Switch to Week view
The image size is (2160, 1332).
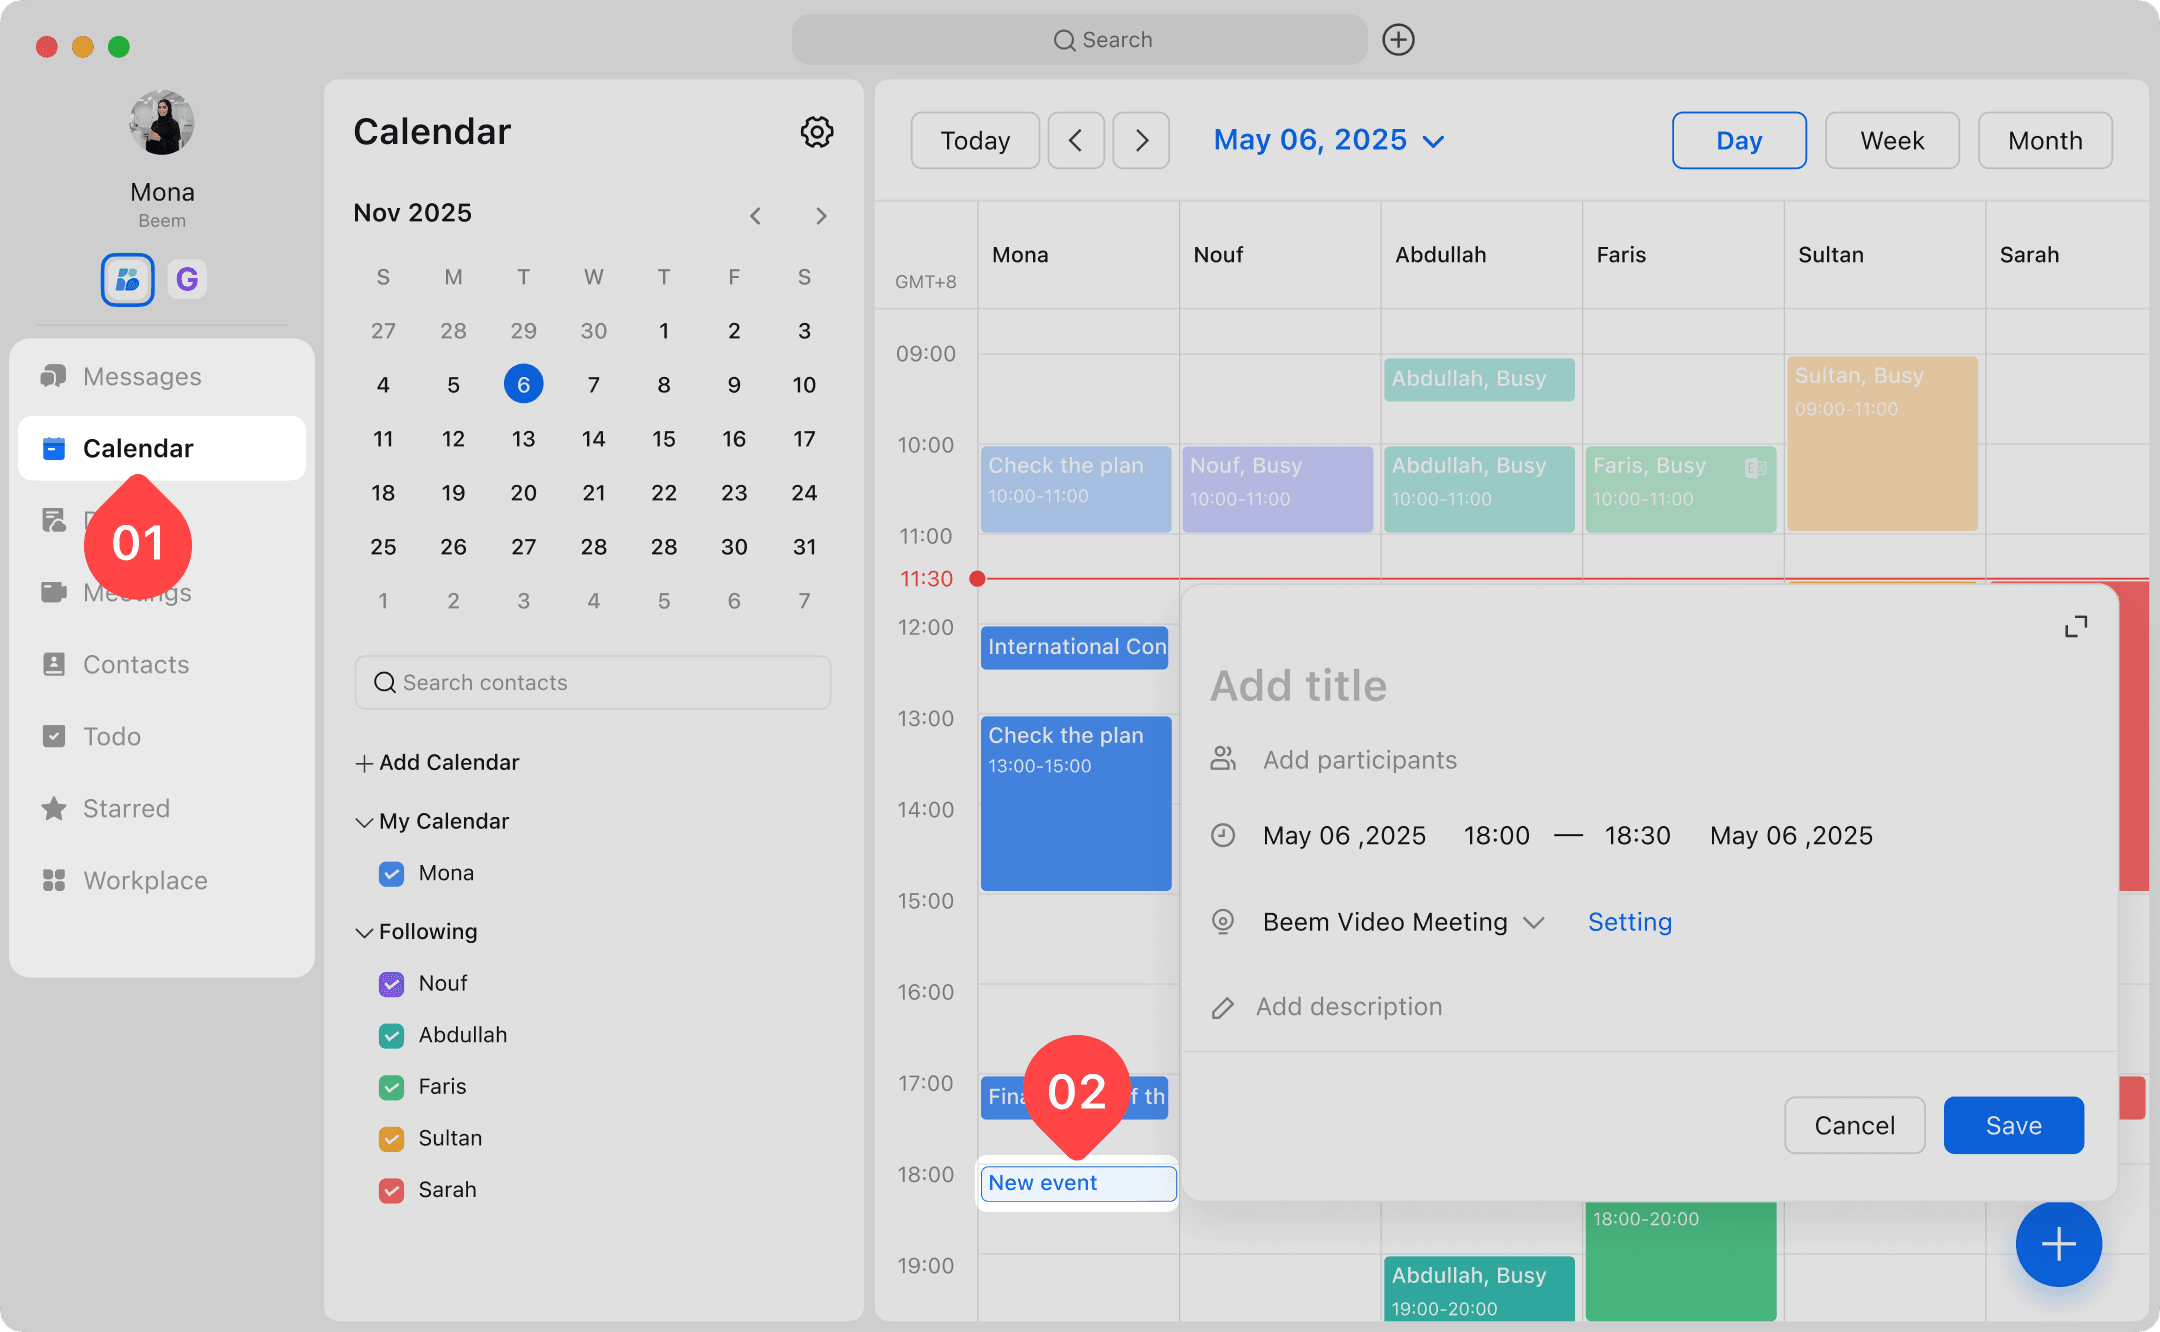pyautogui.click(x=1891, y=141)
